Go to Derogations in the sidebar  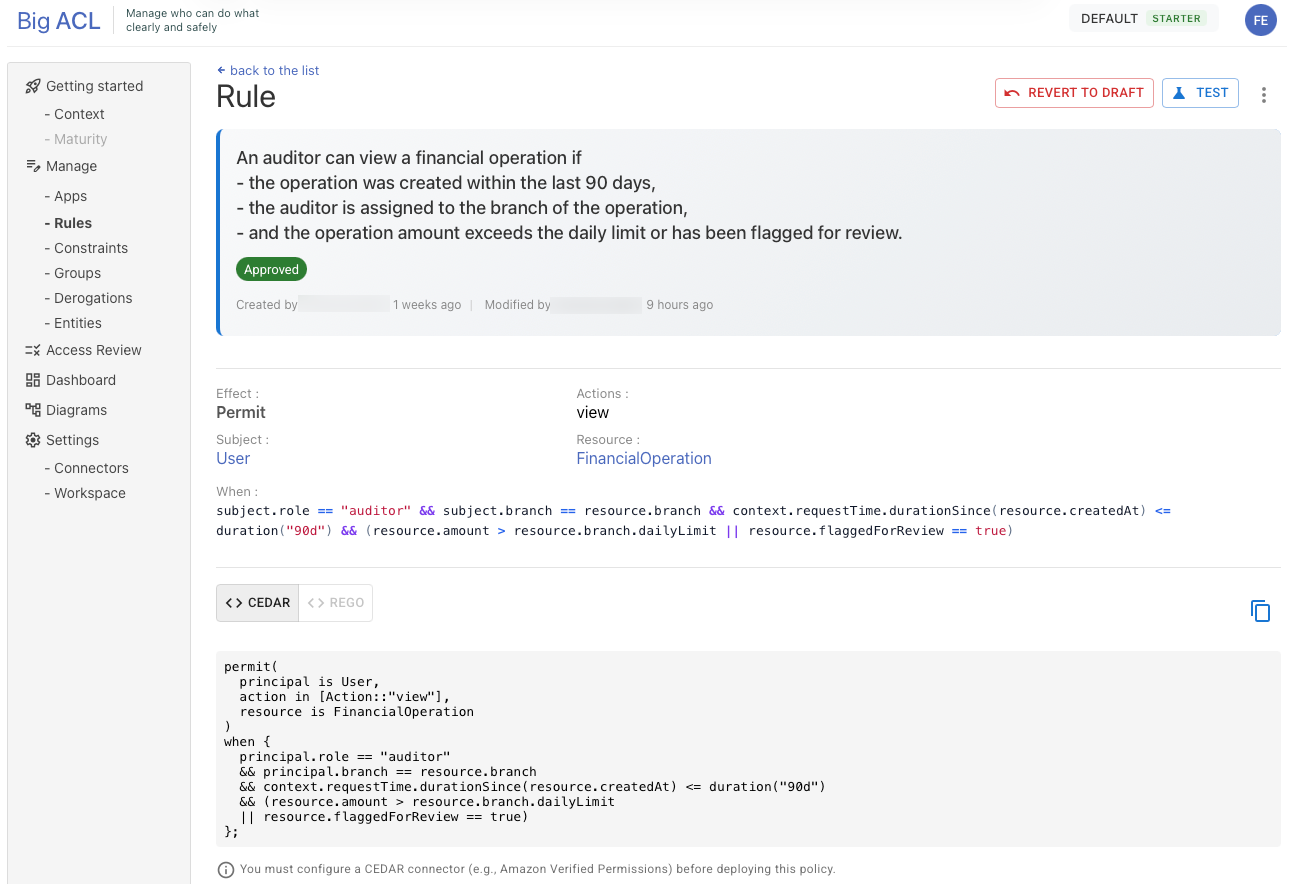(x=93, y=298)
